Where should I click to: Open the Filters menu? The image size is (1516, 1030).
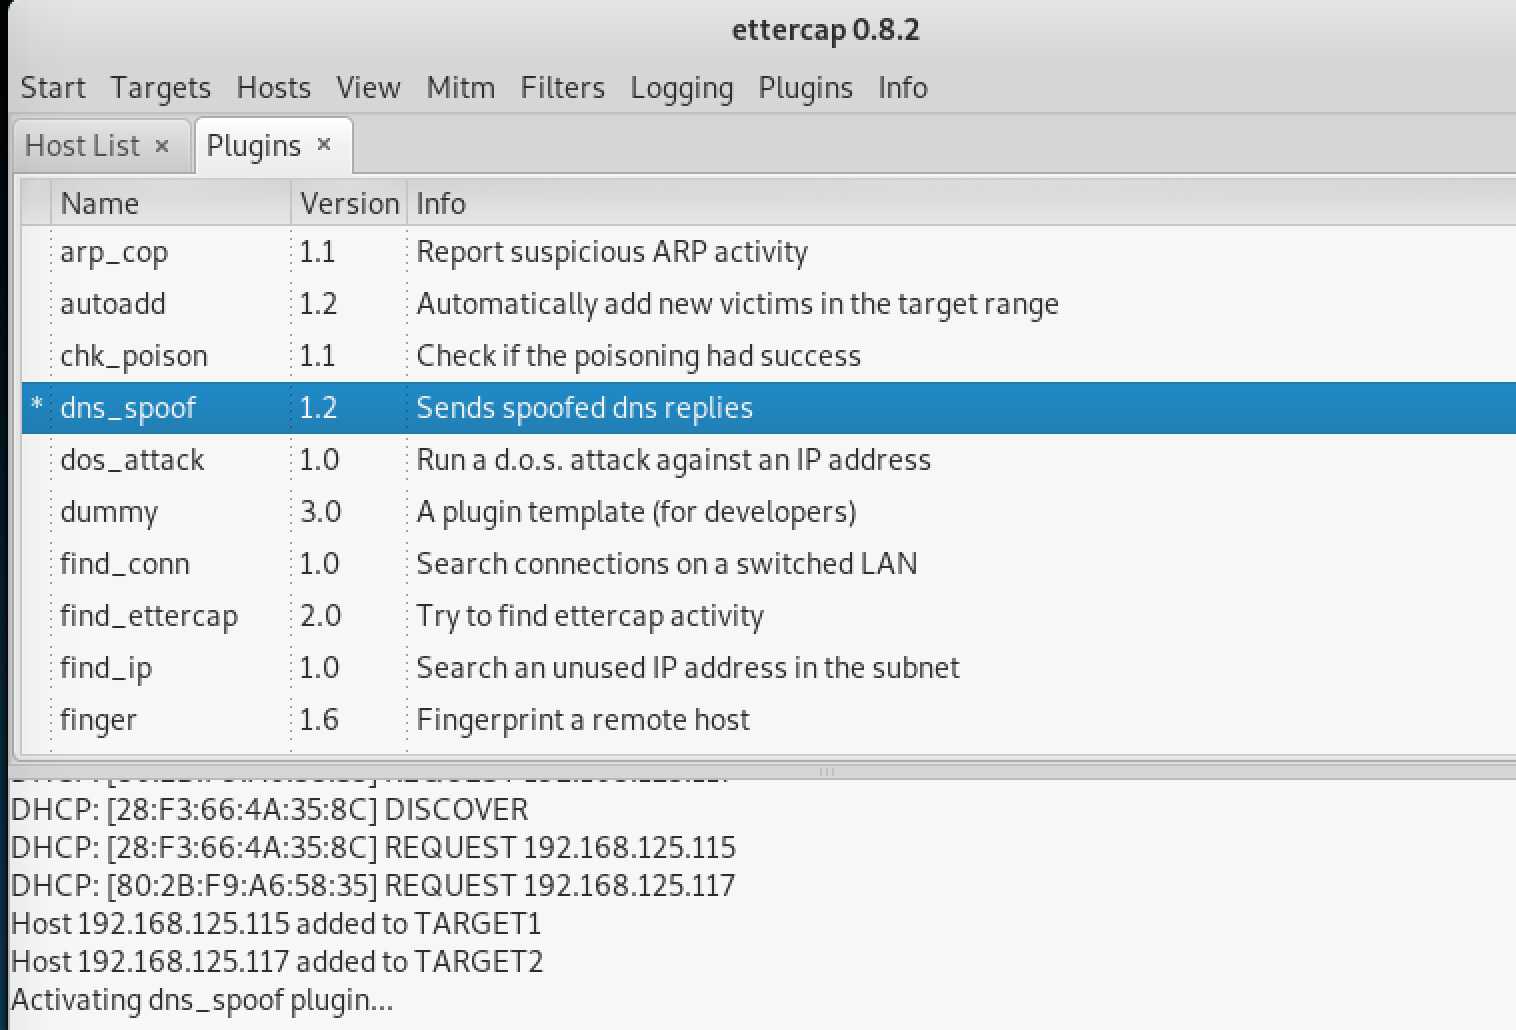pyautogui.click(x=562, y=88)
